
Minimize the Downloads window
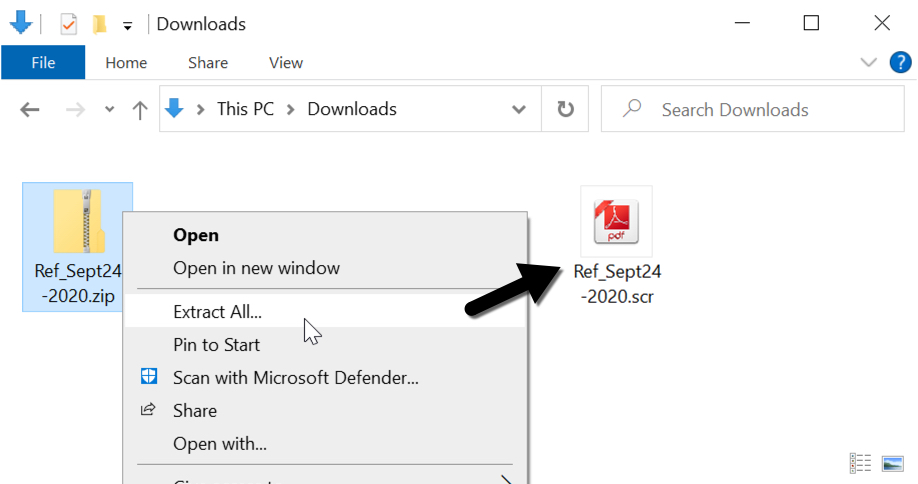pos(742,23)
